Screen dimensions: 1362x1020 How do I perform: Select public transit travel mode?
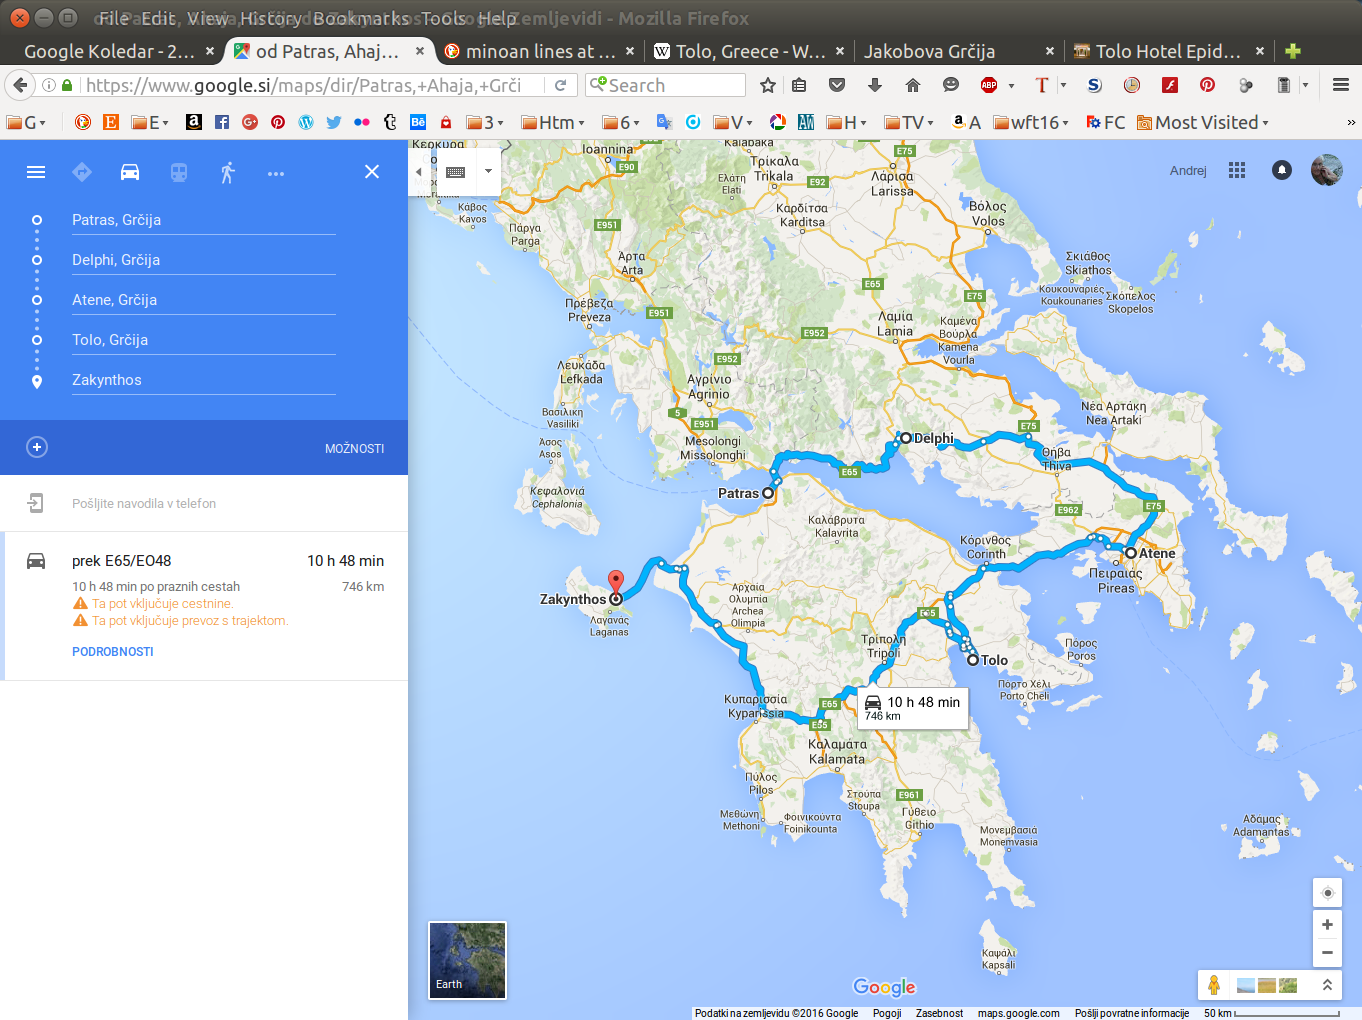coord(179,172)
